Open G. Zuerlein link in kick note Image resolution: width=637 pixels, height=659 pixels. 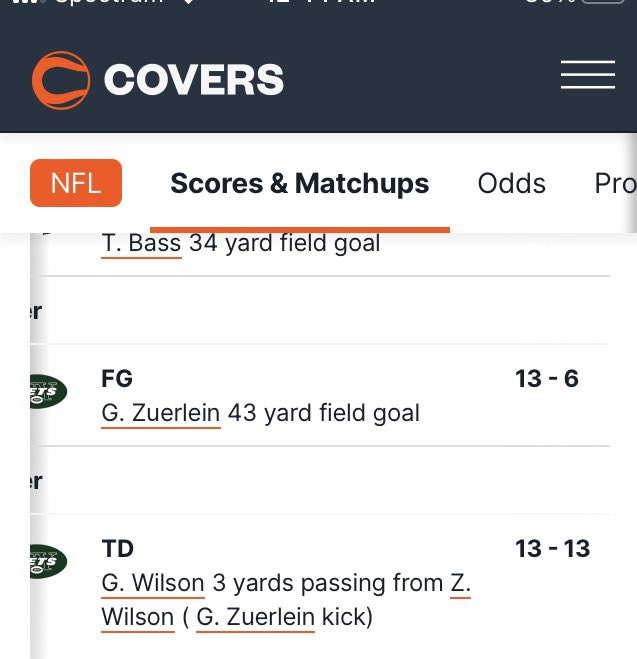click(255, 618)
